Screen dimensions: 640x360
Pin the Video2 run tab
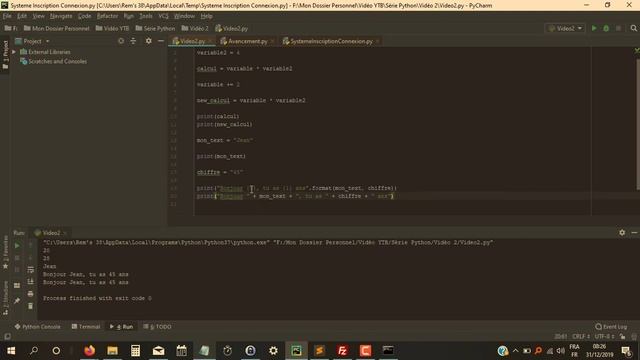[17, 301]
